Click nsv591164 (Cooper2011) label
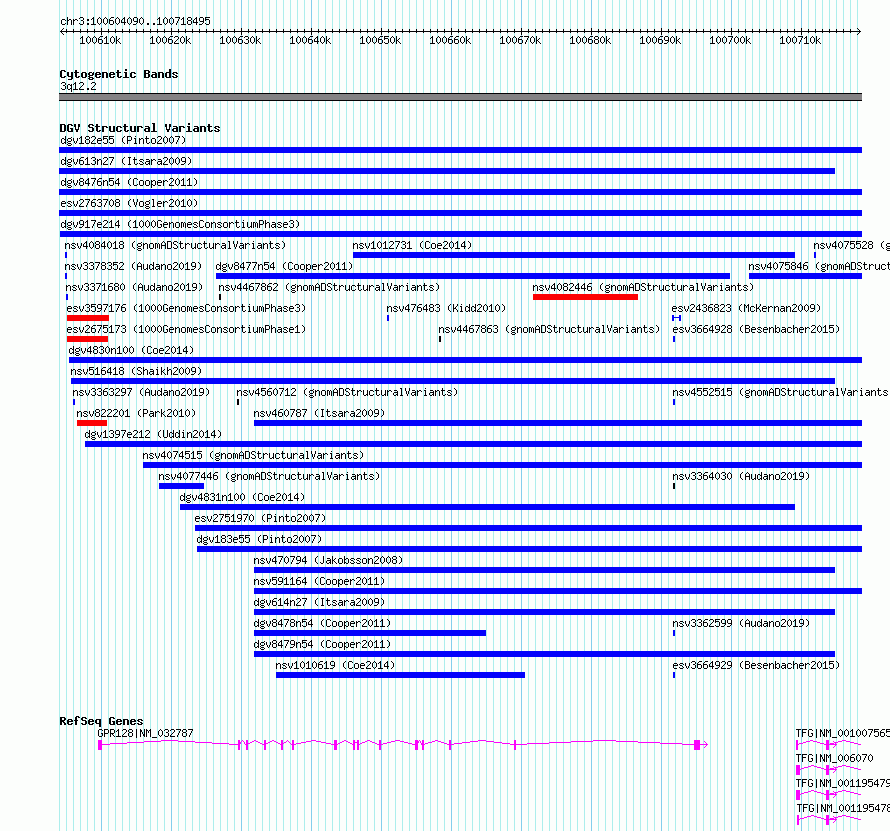The height and width of the screenshot is (831, 890). point(319,581)
